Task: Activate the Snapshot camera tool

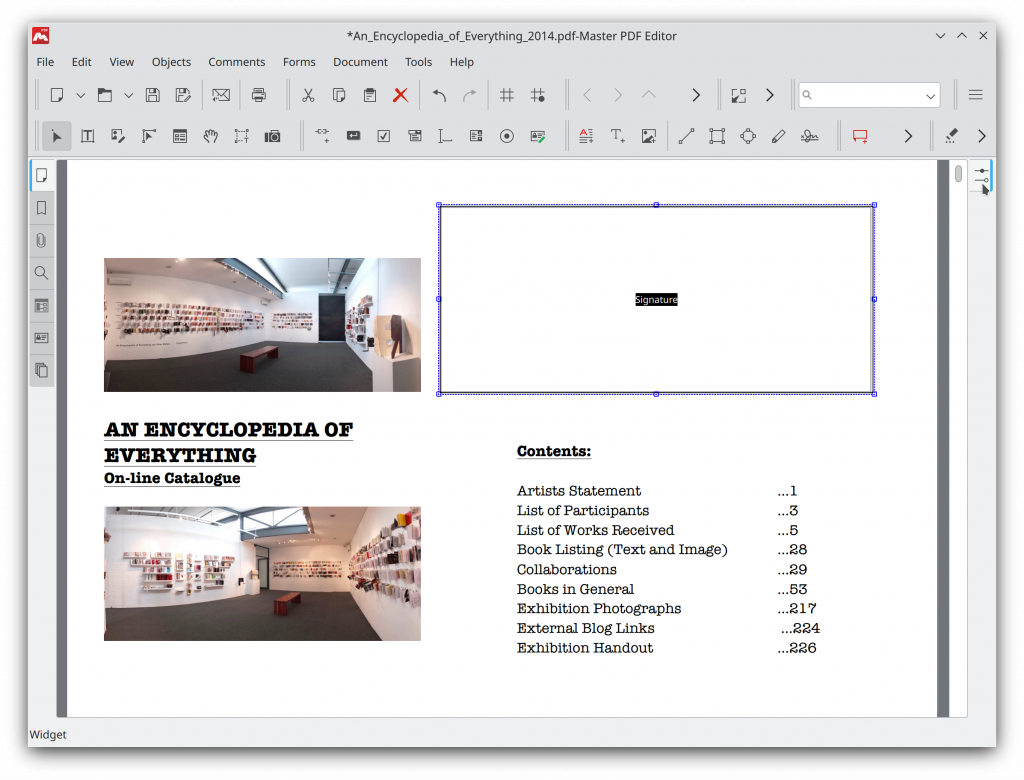Action: pos(272,135)
